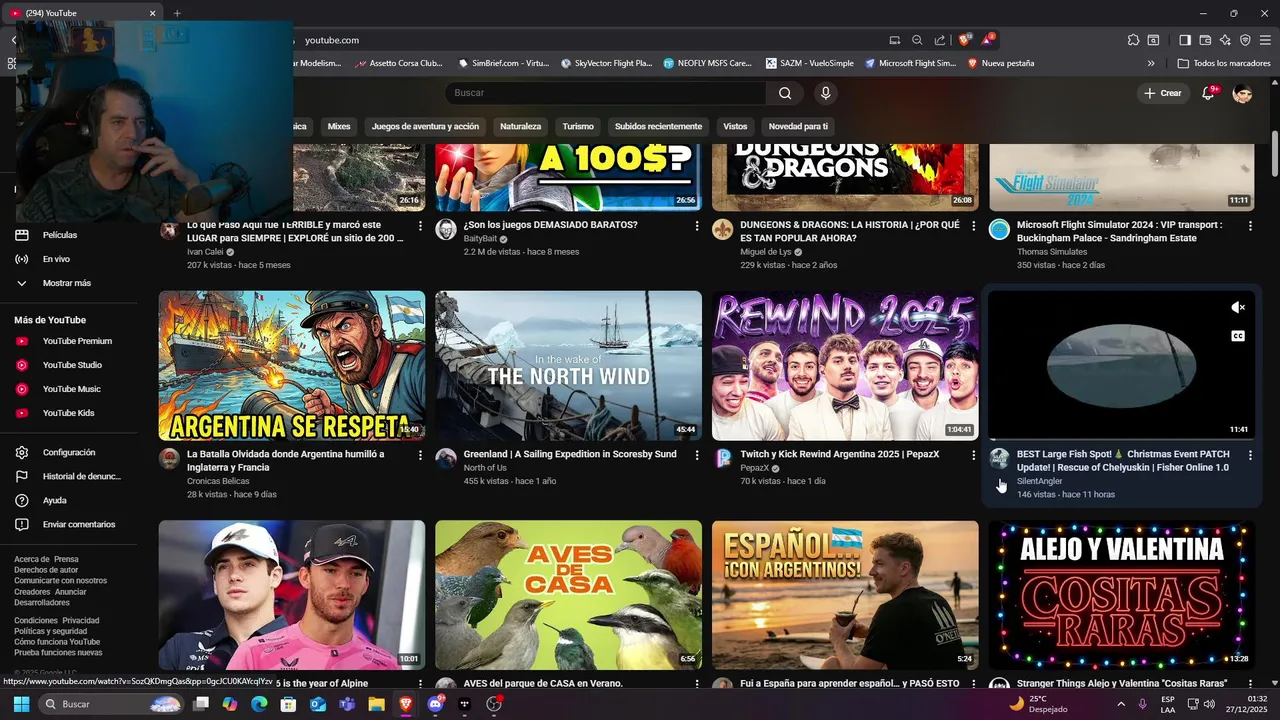Expand hidden bookmarks with double chevron
Screen dimensions: 1280x720
pos(1151,63)
